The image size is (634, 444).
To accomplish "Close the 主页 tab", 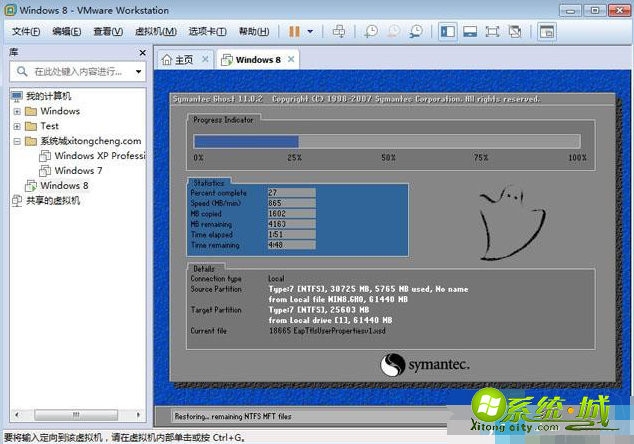I will coord(205,59).
